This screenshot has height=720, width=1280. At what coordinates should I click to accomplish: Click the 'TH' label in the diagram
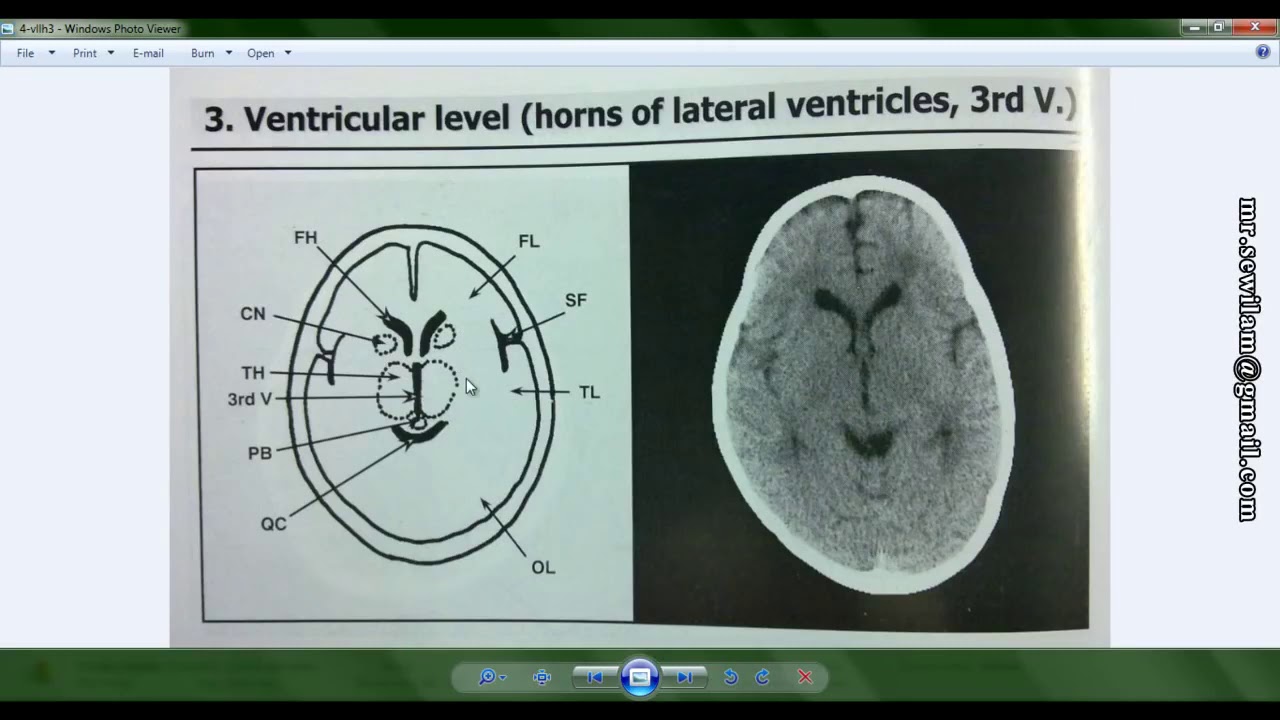pyautogui.click(x=253, y=373)
